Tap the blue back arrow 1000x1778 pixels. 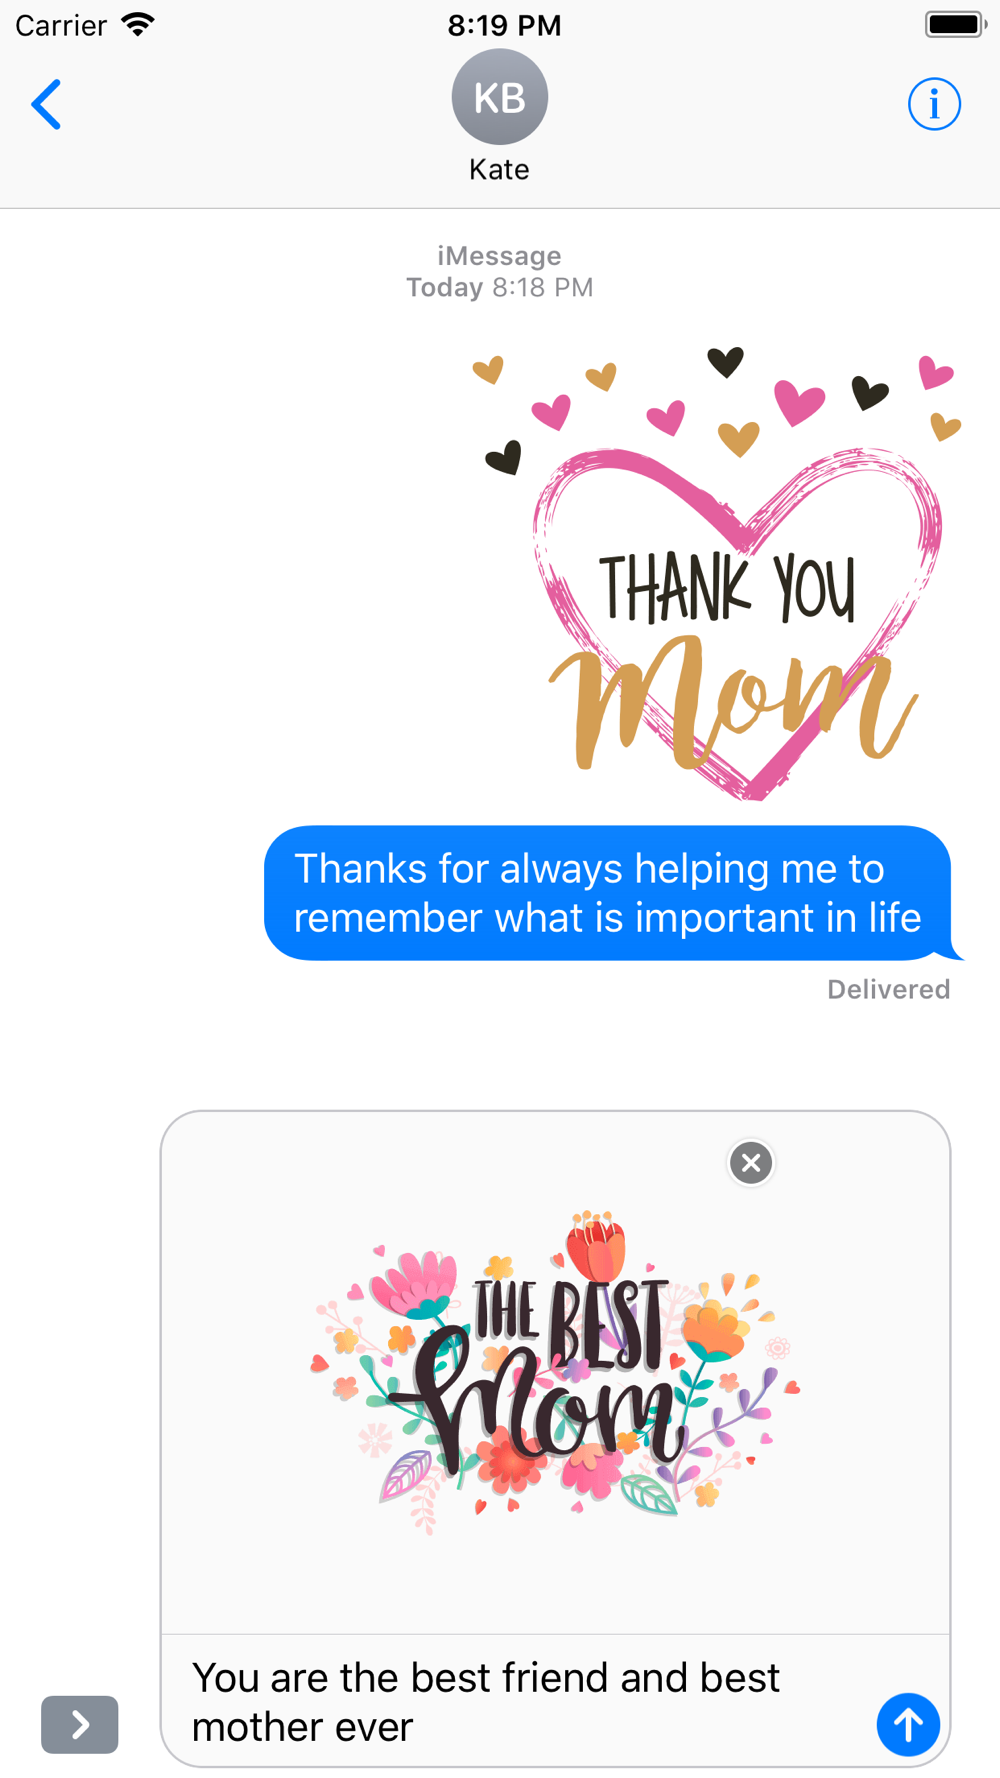46,104
